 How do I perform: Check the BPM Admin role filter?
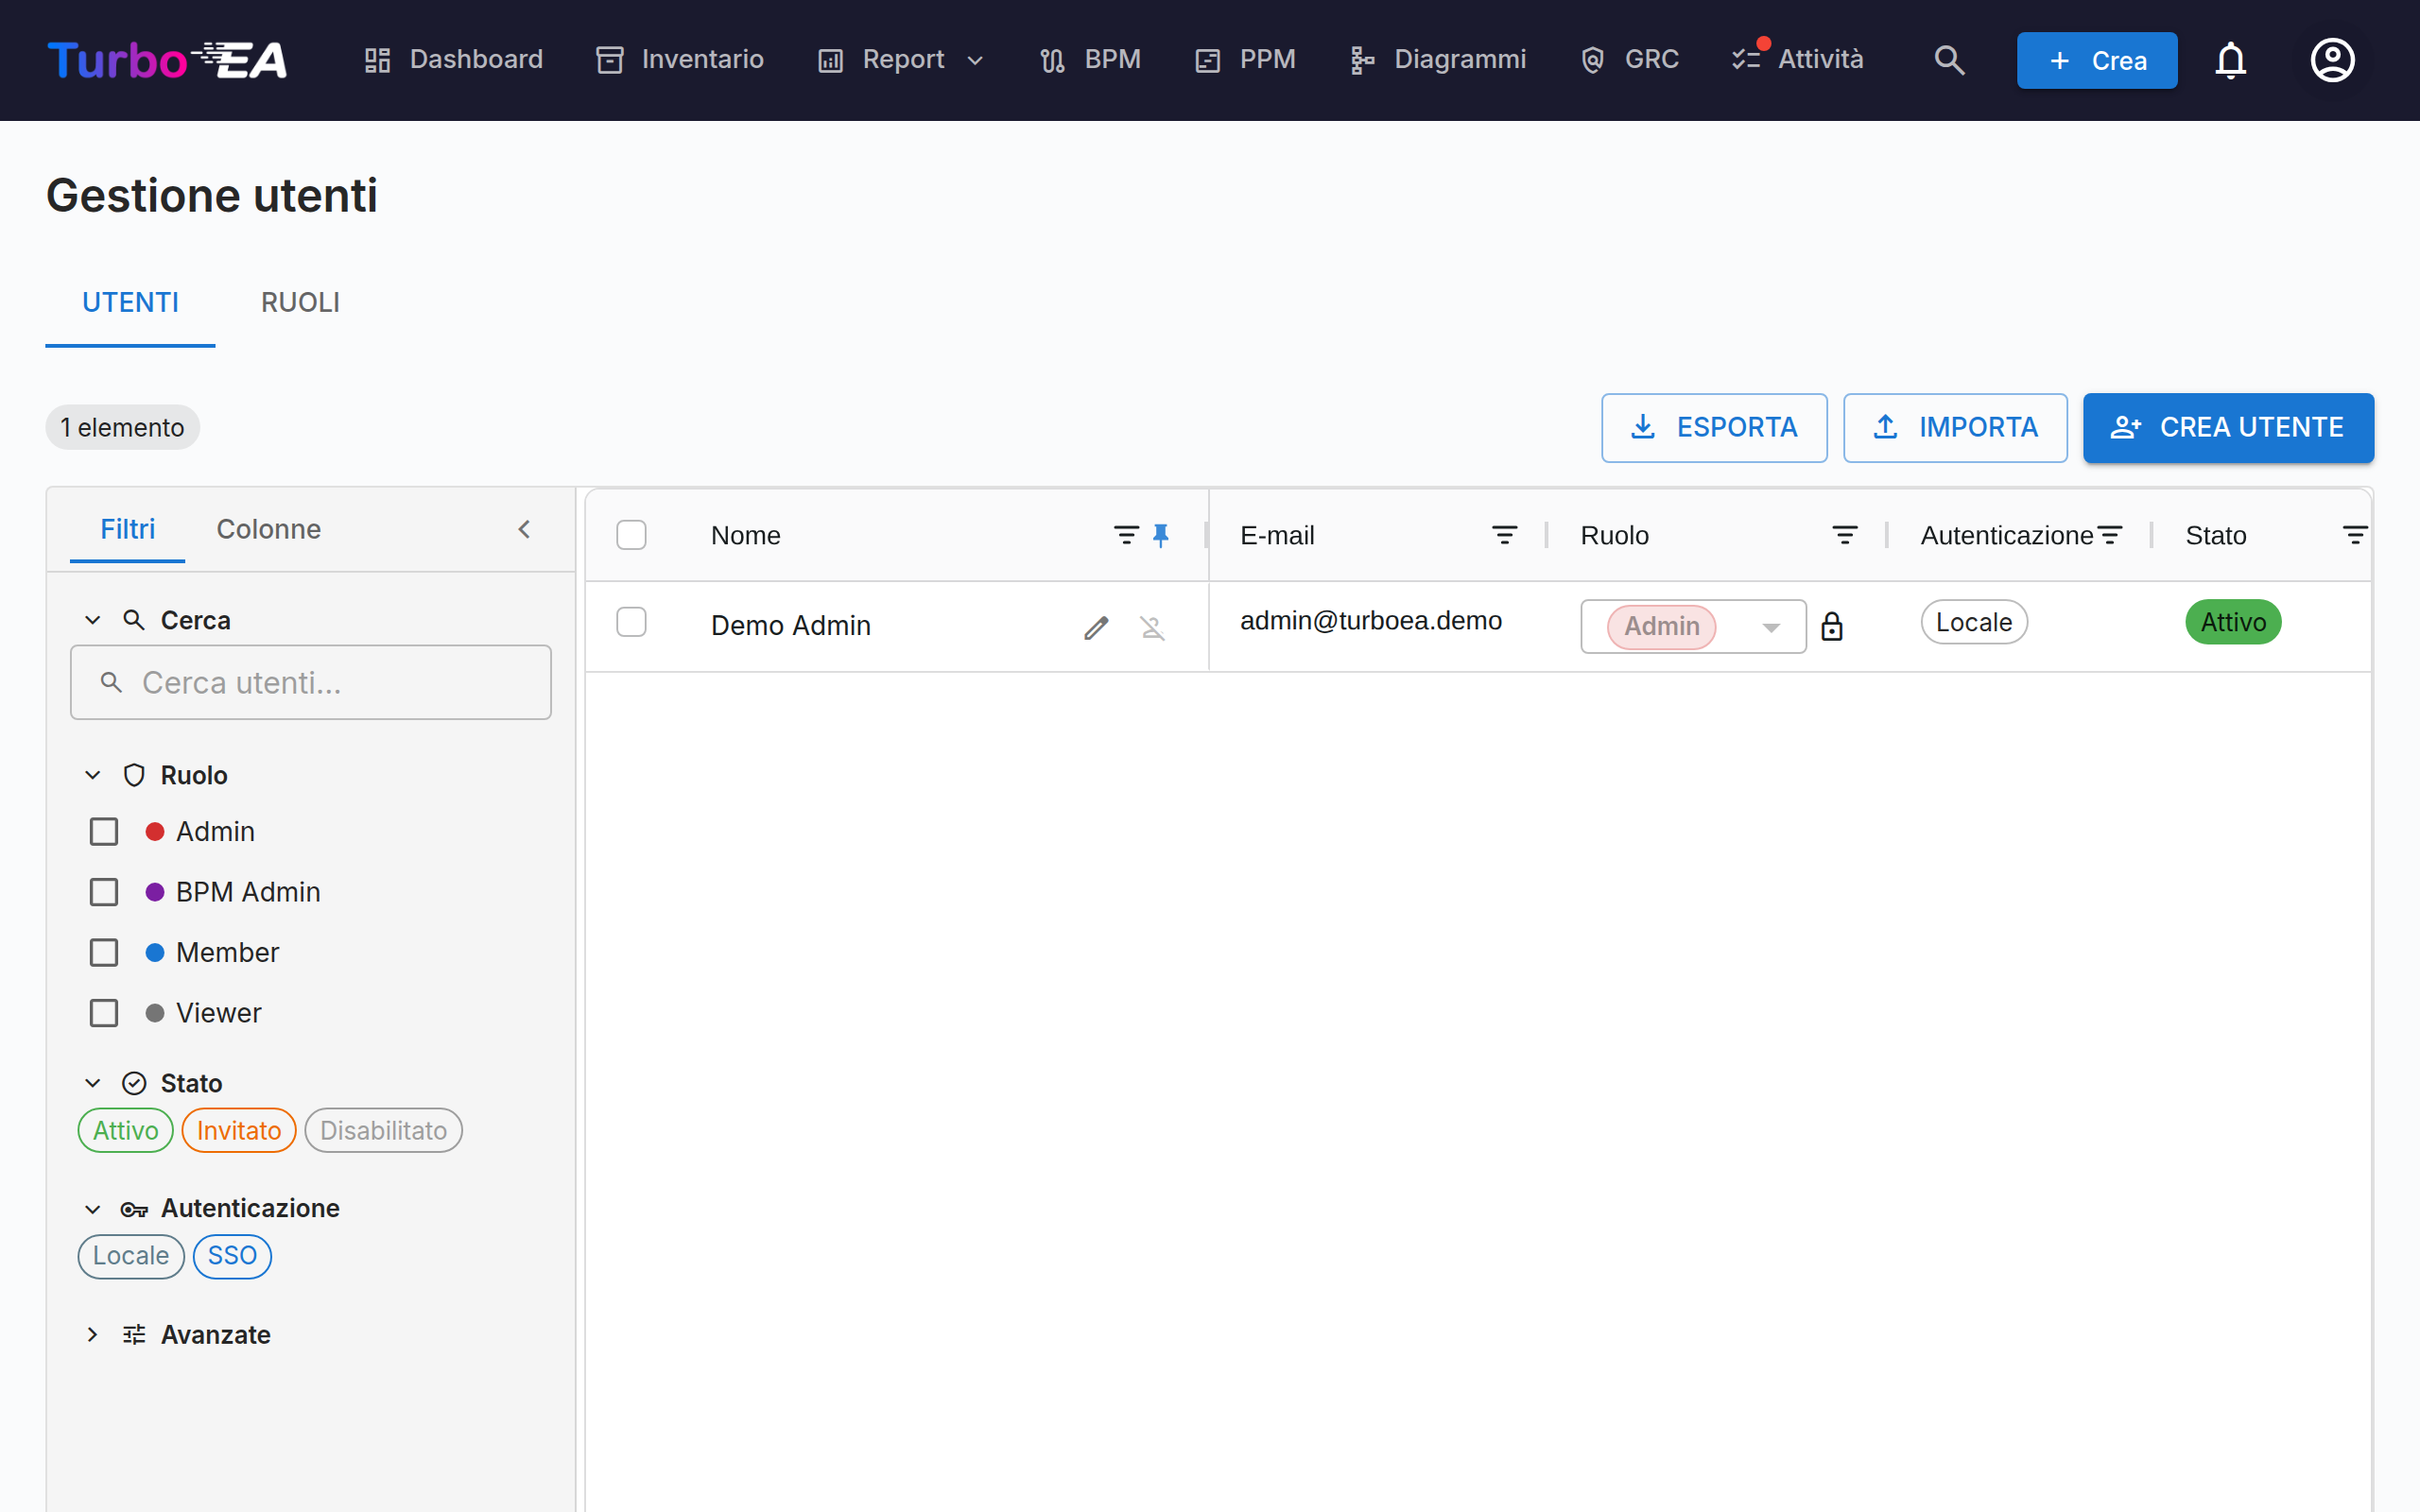pos(104,892)
